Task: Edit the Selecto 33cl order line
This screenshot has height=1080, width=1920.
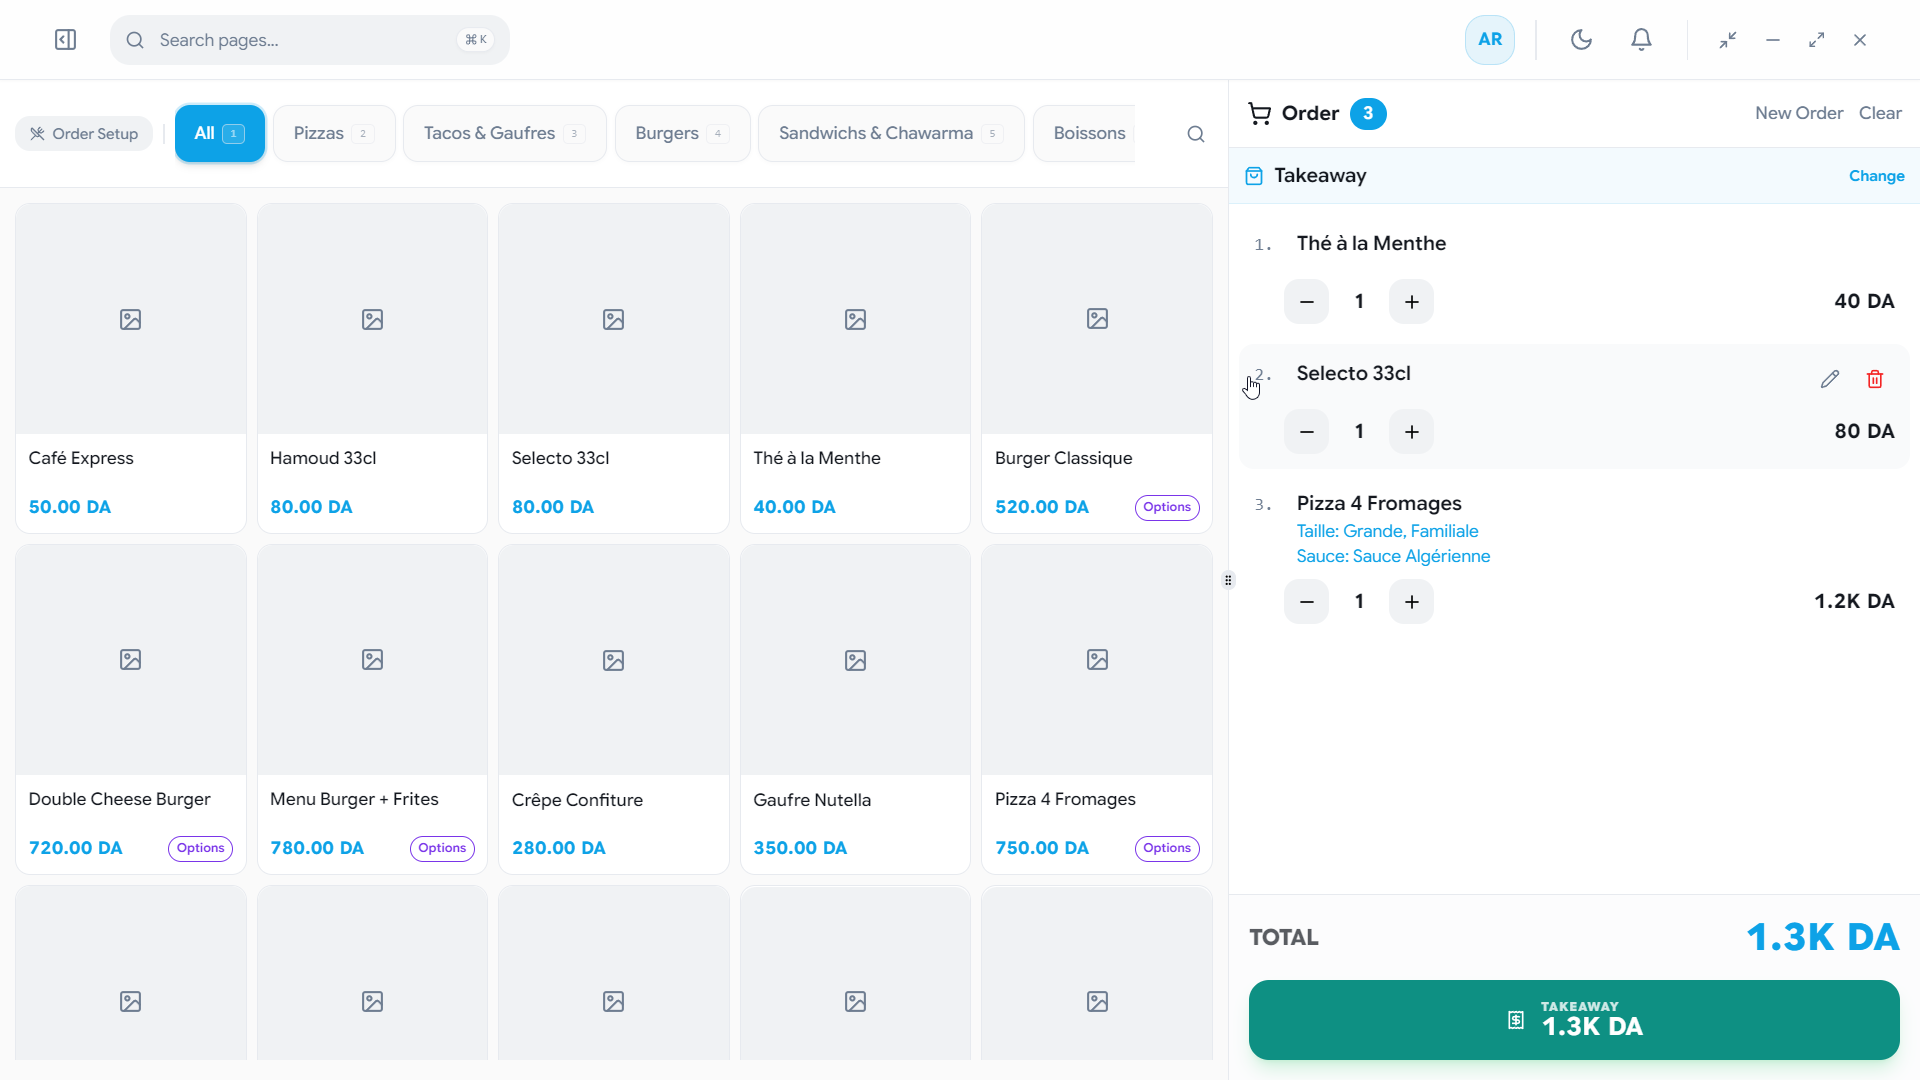Action: [1829, 379]
